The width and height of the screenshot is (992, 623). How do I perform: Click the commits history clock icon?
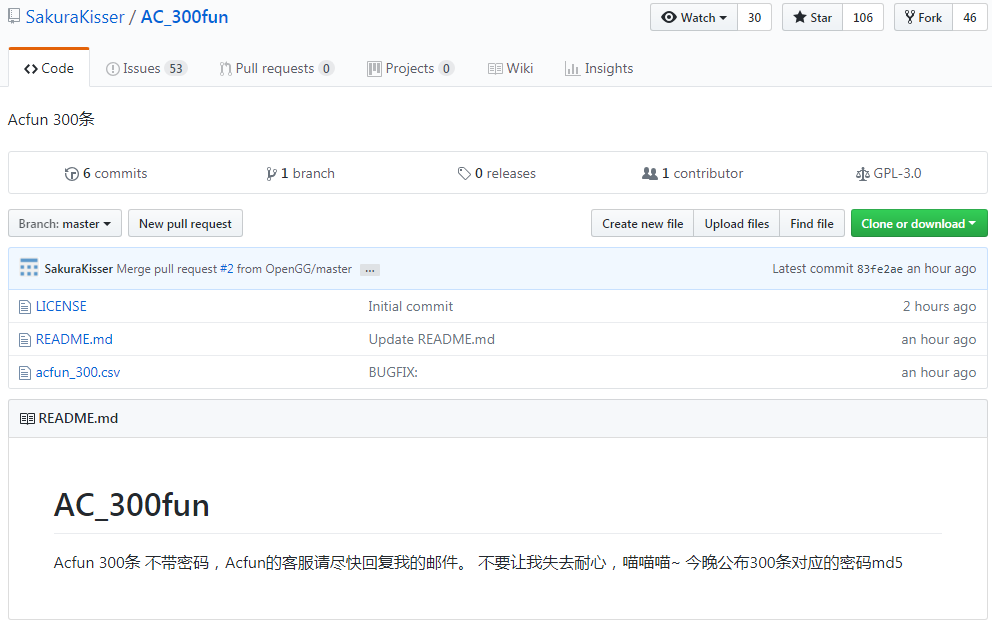tap(71, 174)
